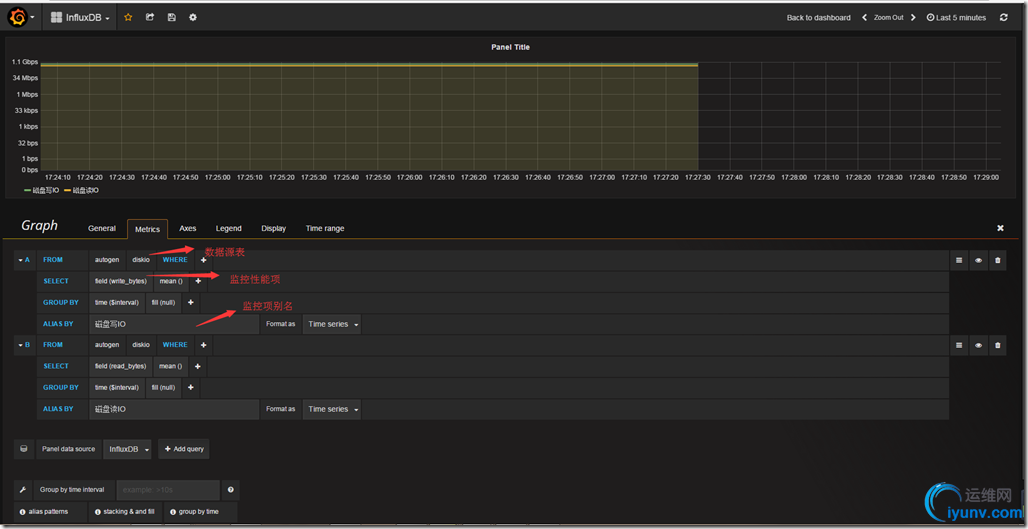This screenshot has width=1028, height=529.
Task: Click the Grafana logo menu icon
Action: [17, 17]
